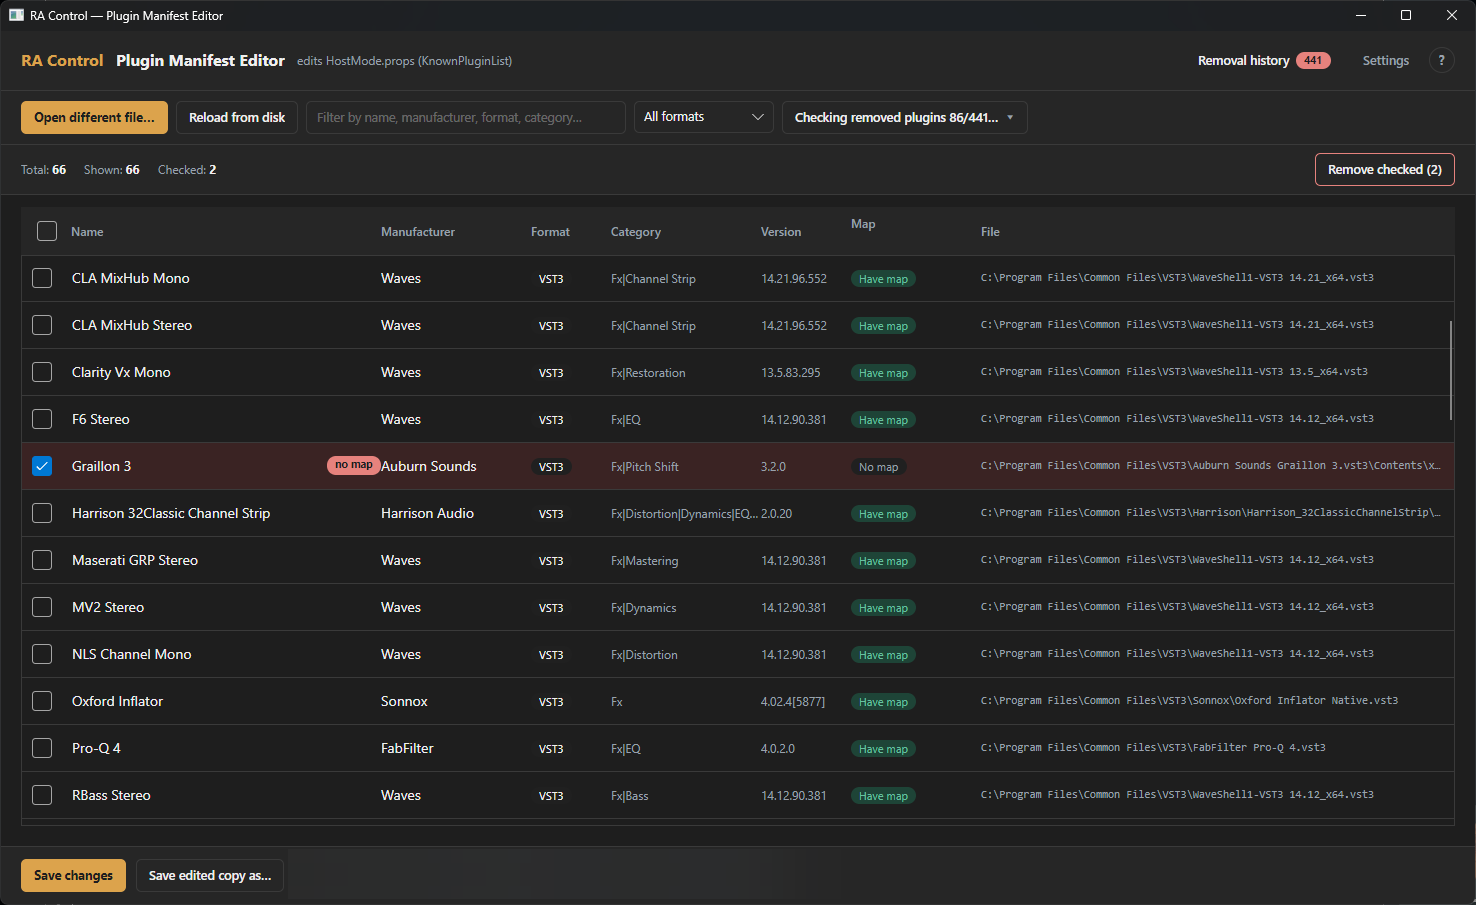Check the Pro-Q 4 checkbox

point(42,748)
